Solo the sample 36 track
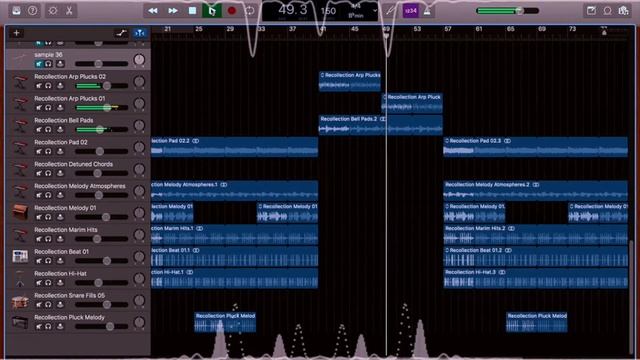 coord(48,64)
